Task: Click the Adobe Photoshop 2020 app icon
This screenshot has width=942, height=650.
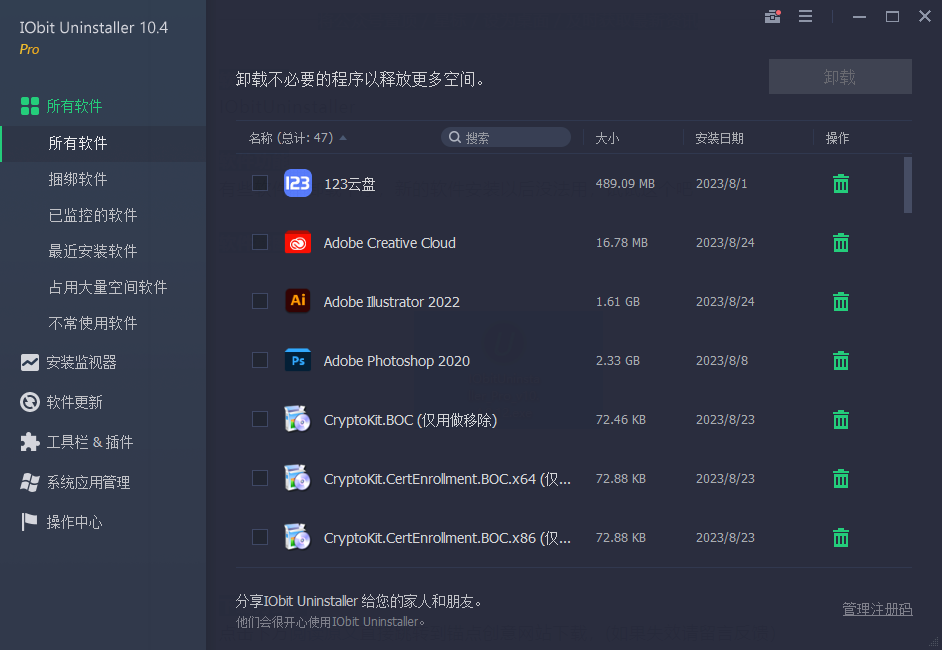Action: (297, 361)
